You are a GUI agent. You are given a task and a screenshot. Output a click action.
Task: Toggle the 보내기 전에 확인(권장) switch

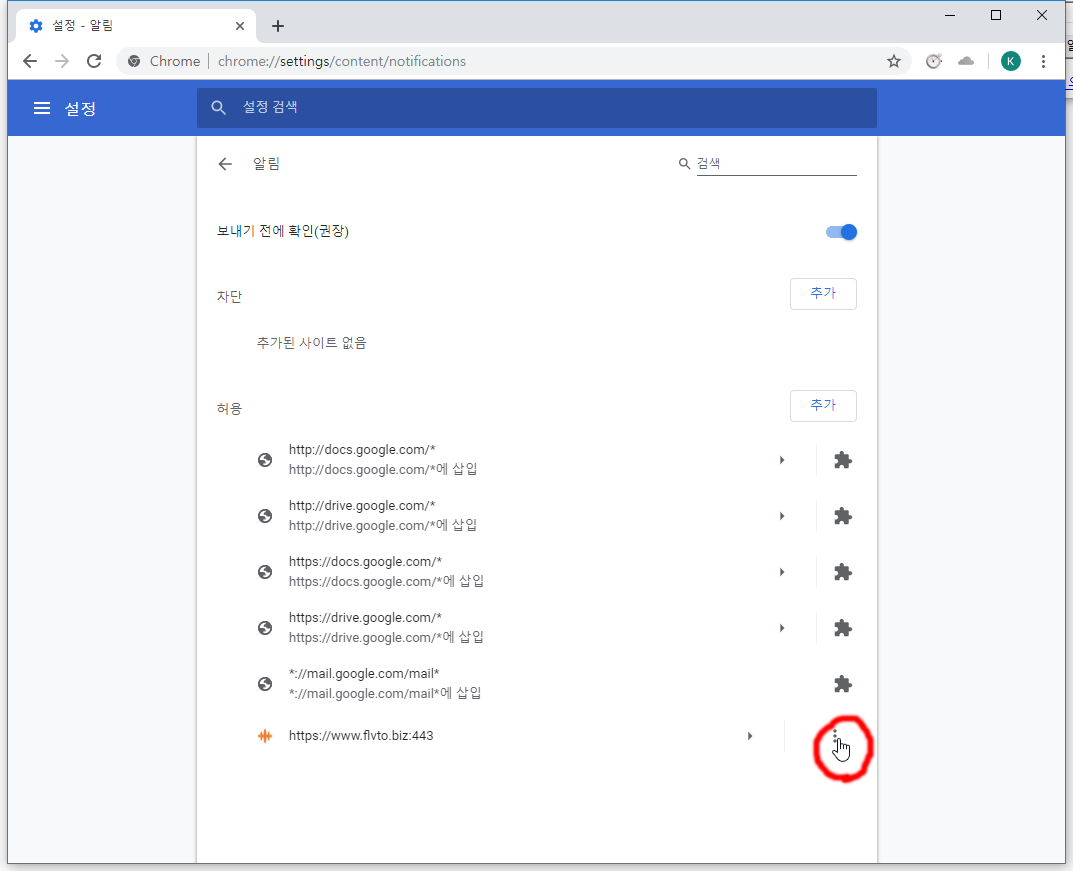[841, 232]
